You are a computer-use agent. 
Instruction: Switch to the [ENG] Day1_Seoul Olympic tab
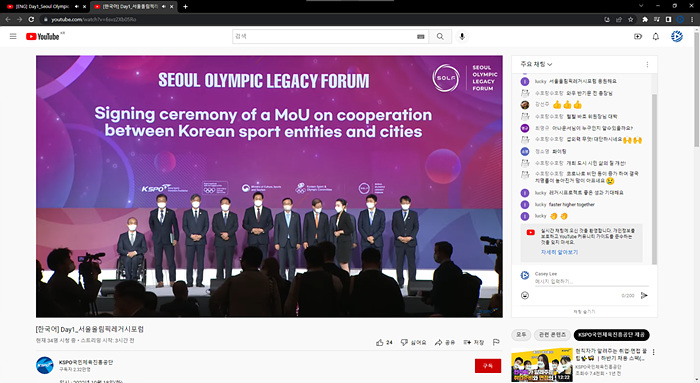click(x=41, y=7)
